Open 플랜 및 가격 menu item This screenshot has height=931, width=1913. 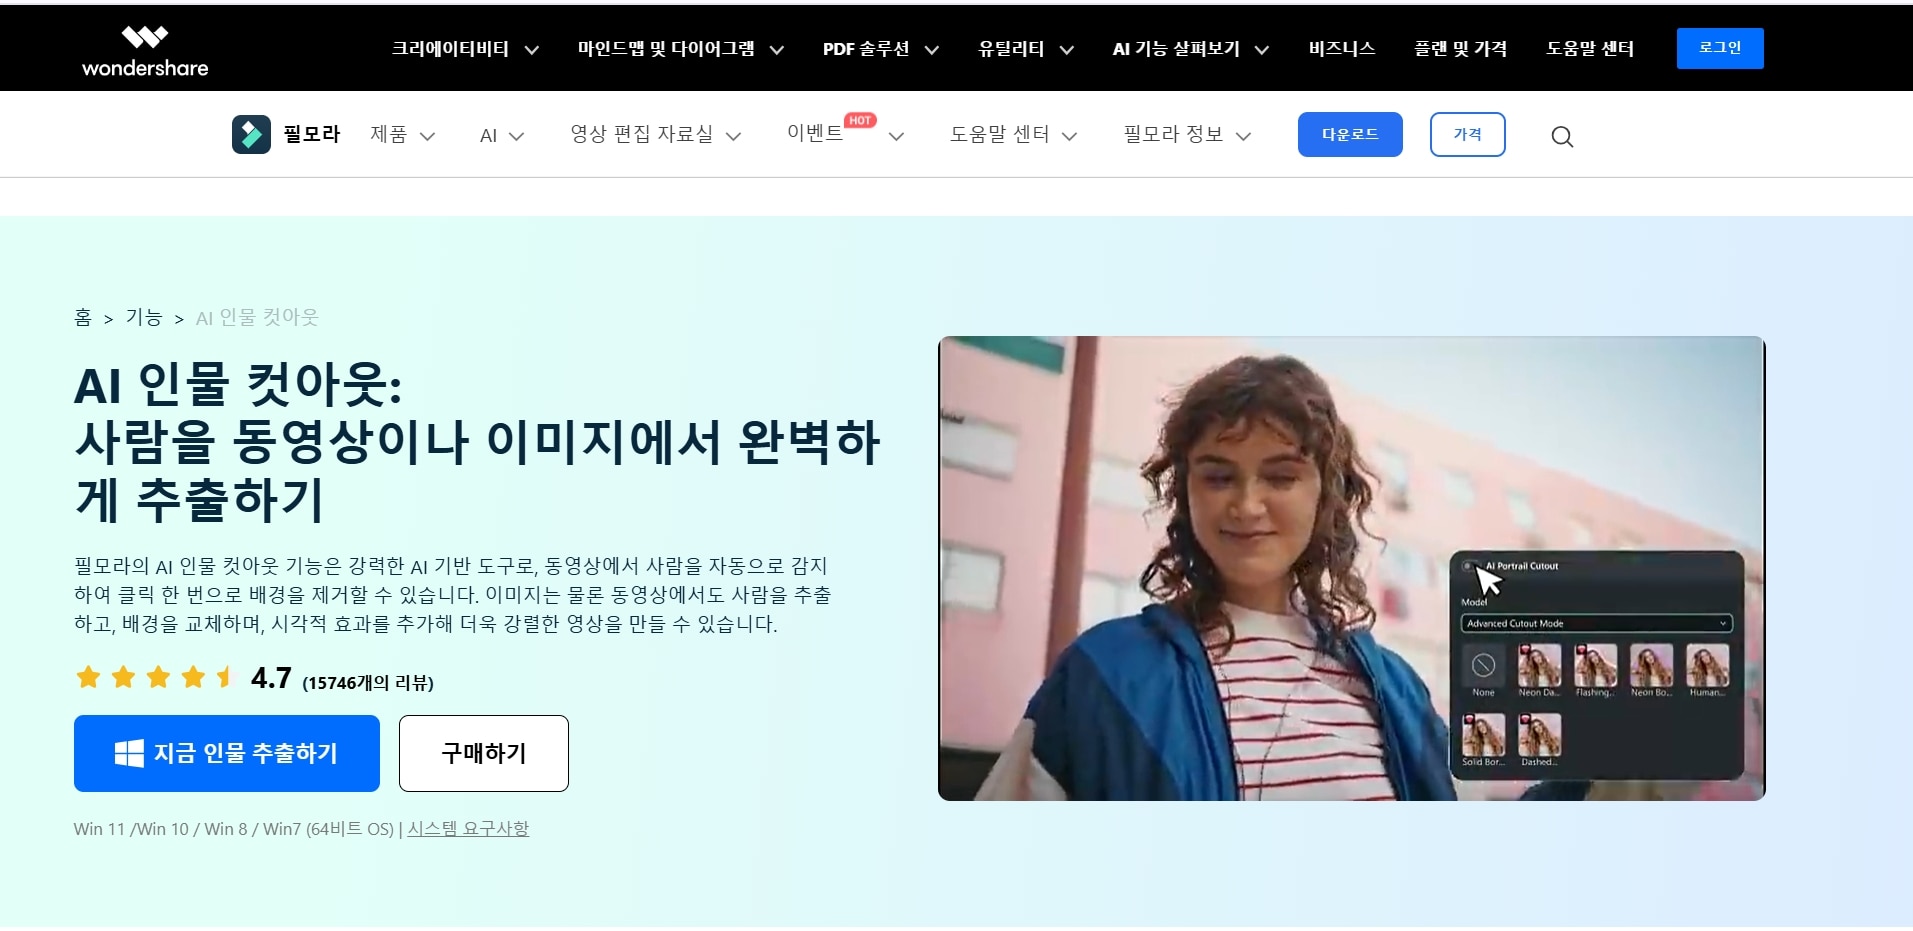1460,48
